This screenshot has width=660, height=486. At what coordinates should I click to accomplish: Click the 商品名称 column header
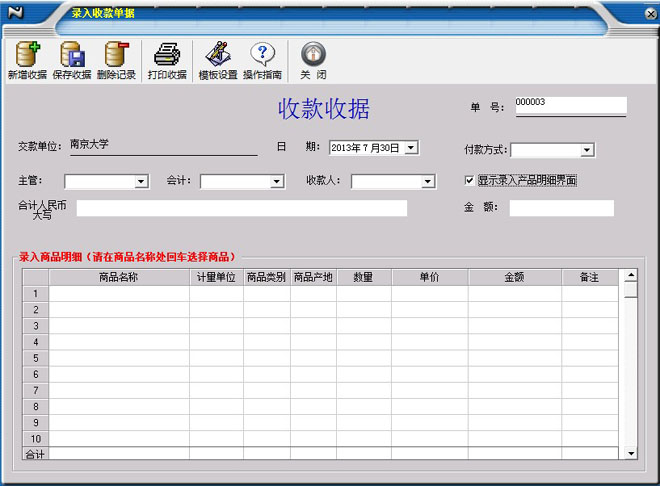coord(119,277)
